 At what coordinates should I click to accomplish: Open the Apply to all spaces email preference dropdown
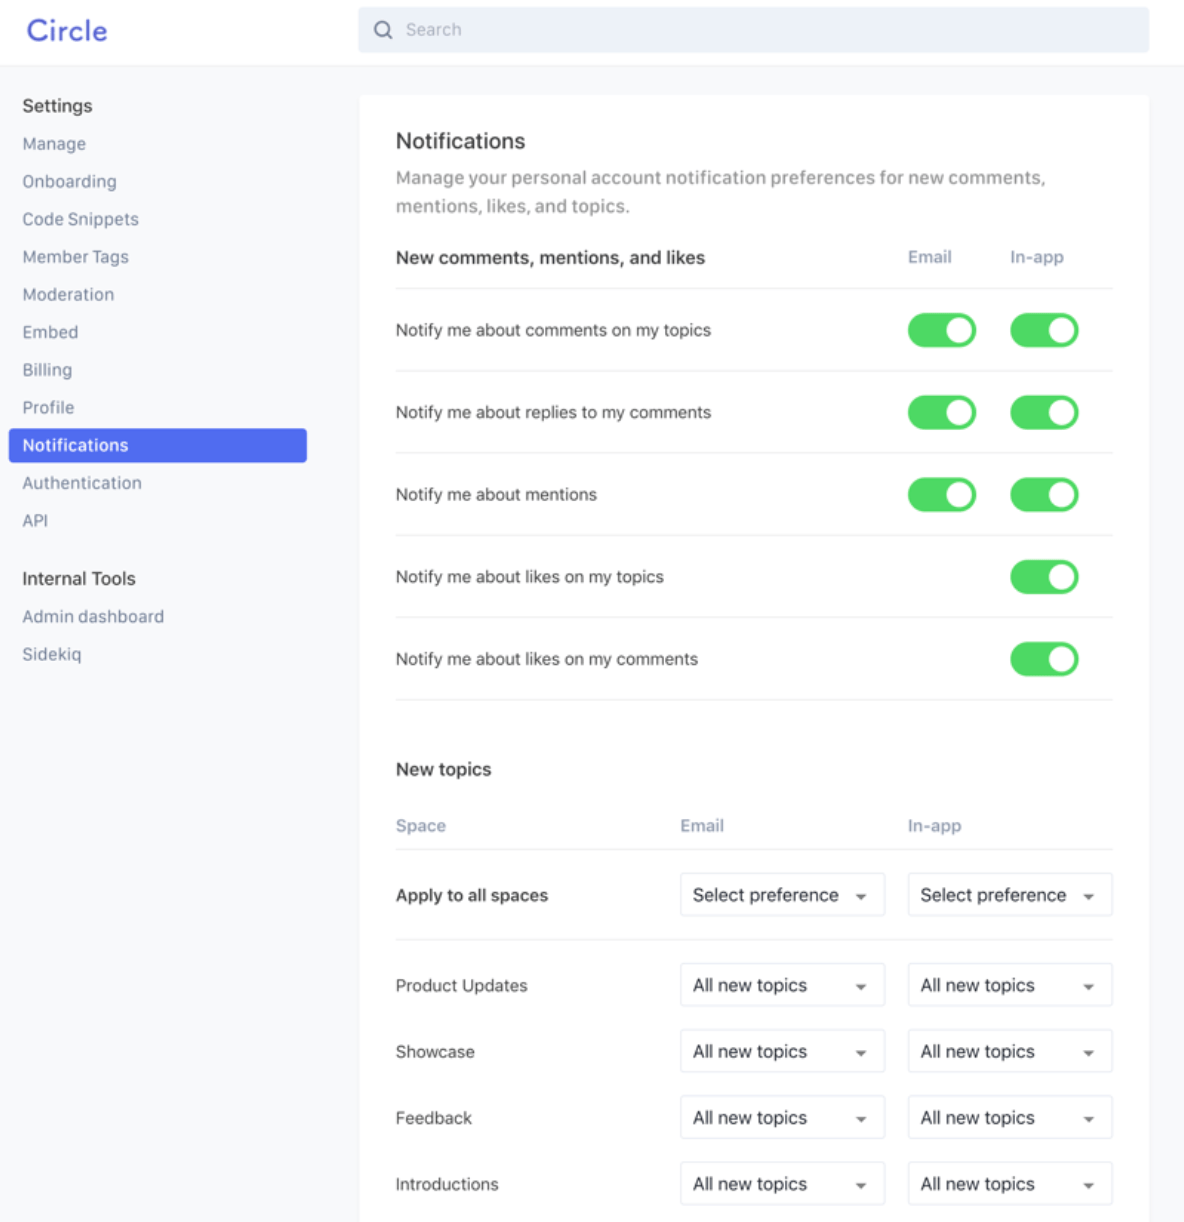point(781,894)
